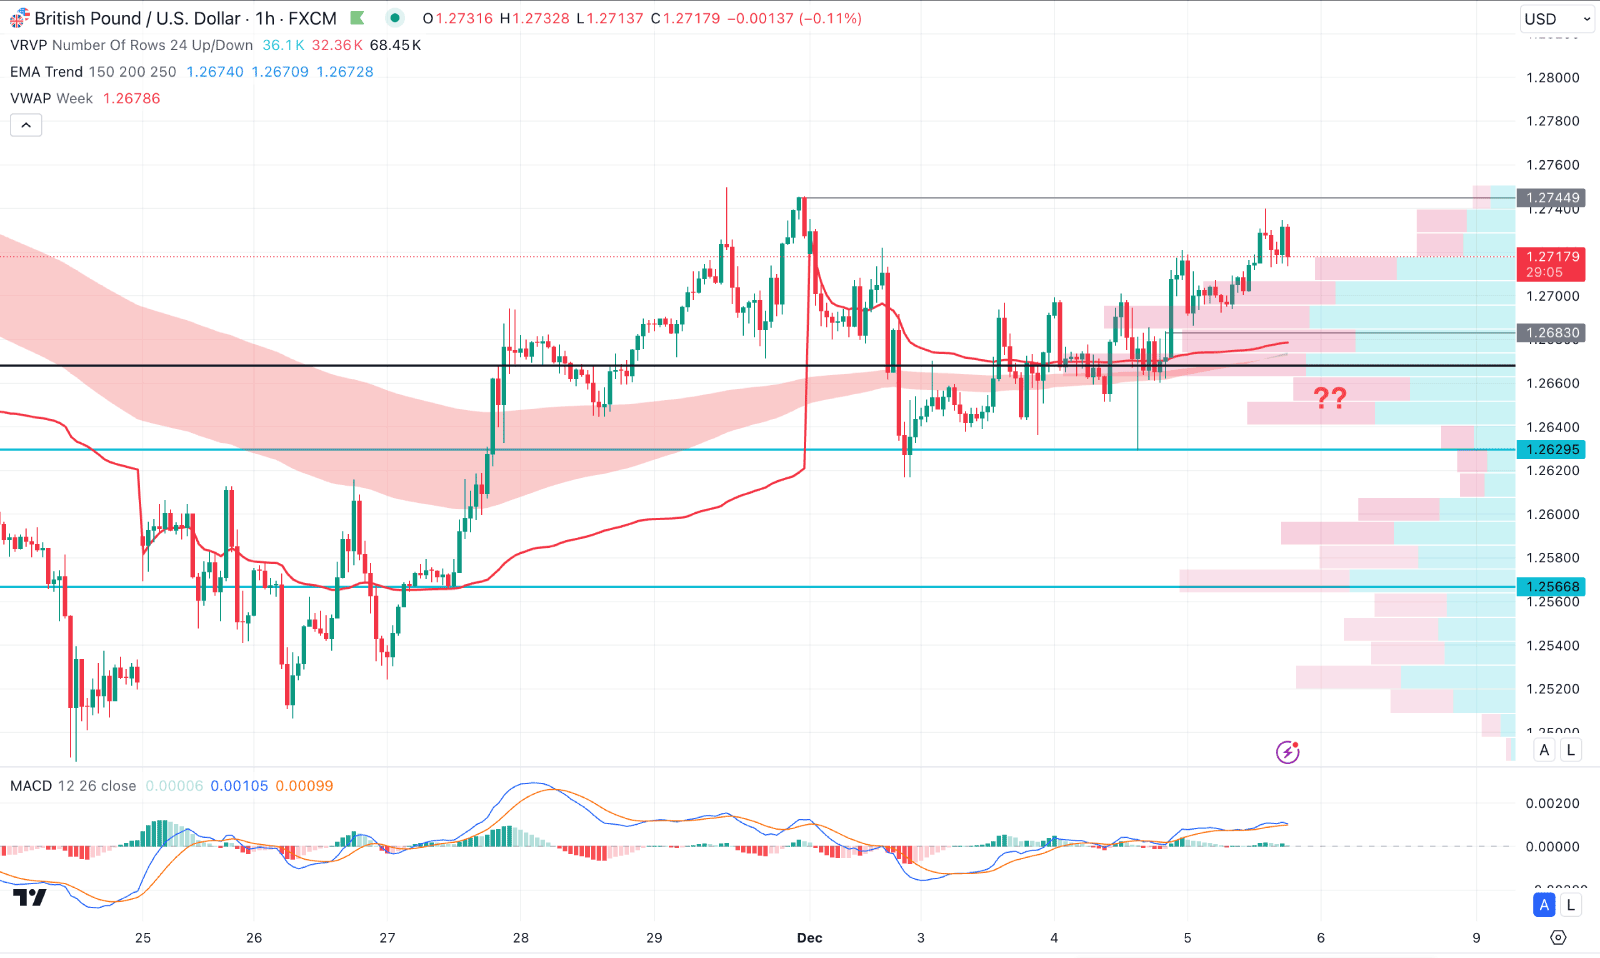Click the 1.28000 price axis label
Screen dimensions: 1600x958
click(x=1553, y=78)
